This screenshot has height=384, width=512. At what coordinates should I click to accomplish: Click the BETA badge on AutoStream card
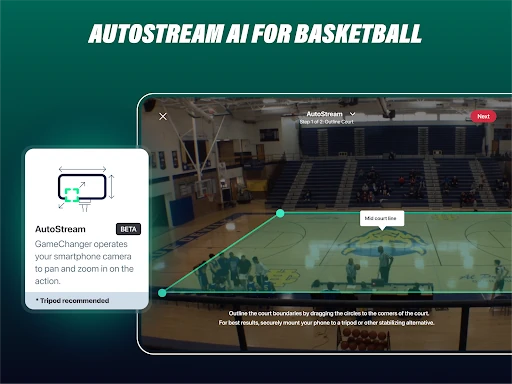click(x=128, y=229)
